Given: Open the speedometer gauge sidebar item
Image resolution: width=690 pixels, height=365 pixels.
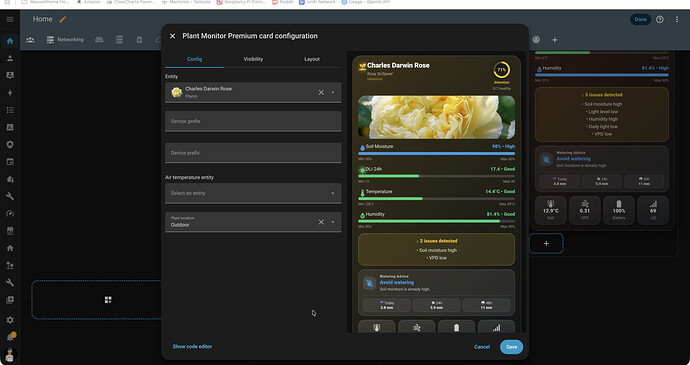Looking at the screenshot, I should click(10, 214).
